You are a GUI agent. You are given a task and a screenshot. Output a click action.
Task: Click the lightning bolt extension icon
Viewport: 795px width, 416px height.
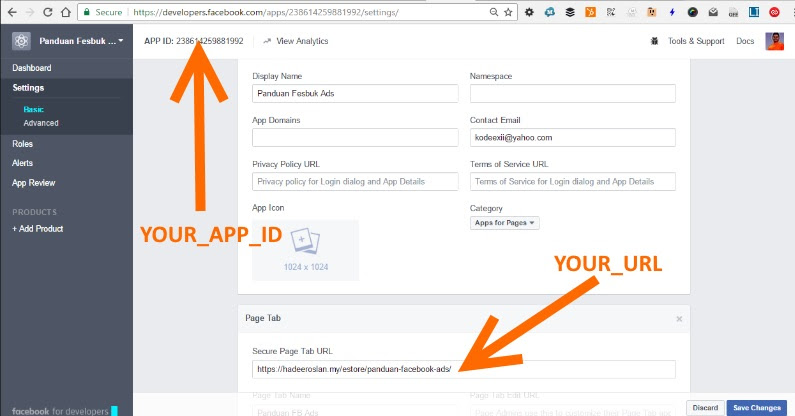tap(672, 12)
